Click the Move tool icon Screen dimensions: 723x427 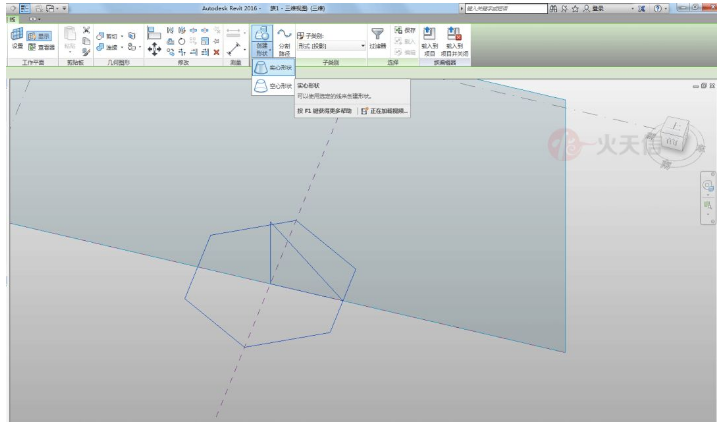(154, 46)
